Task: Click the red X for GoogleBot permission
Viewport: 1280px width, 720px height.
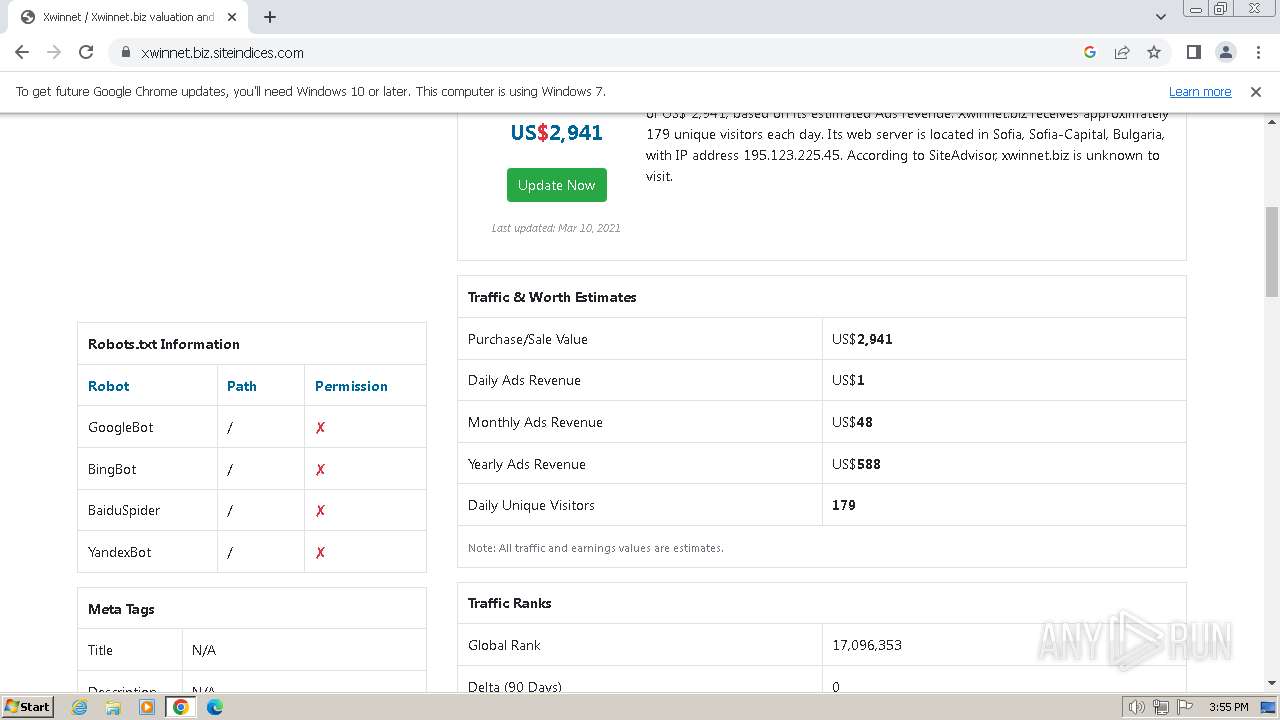Action: (320, 428)
